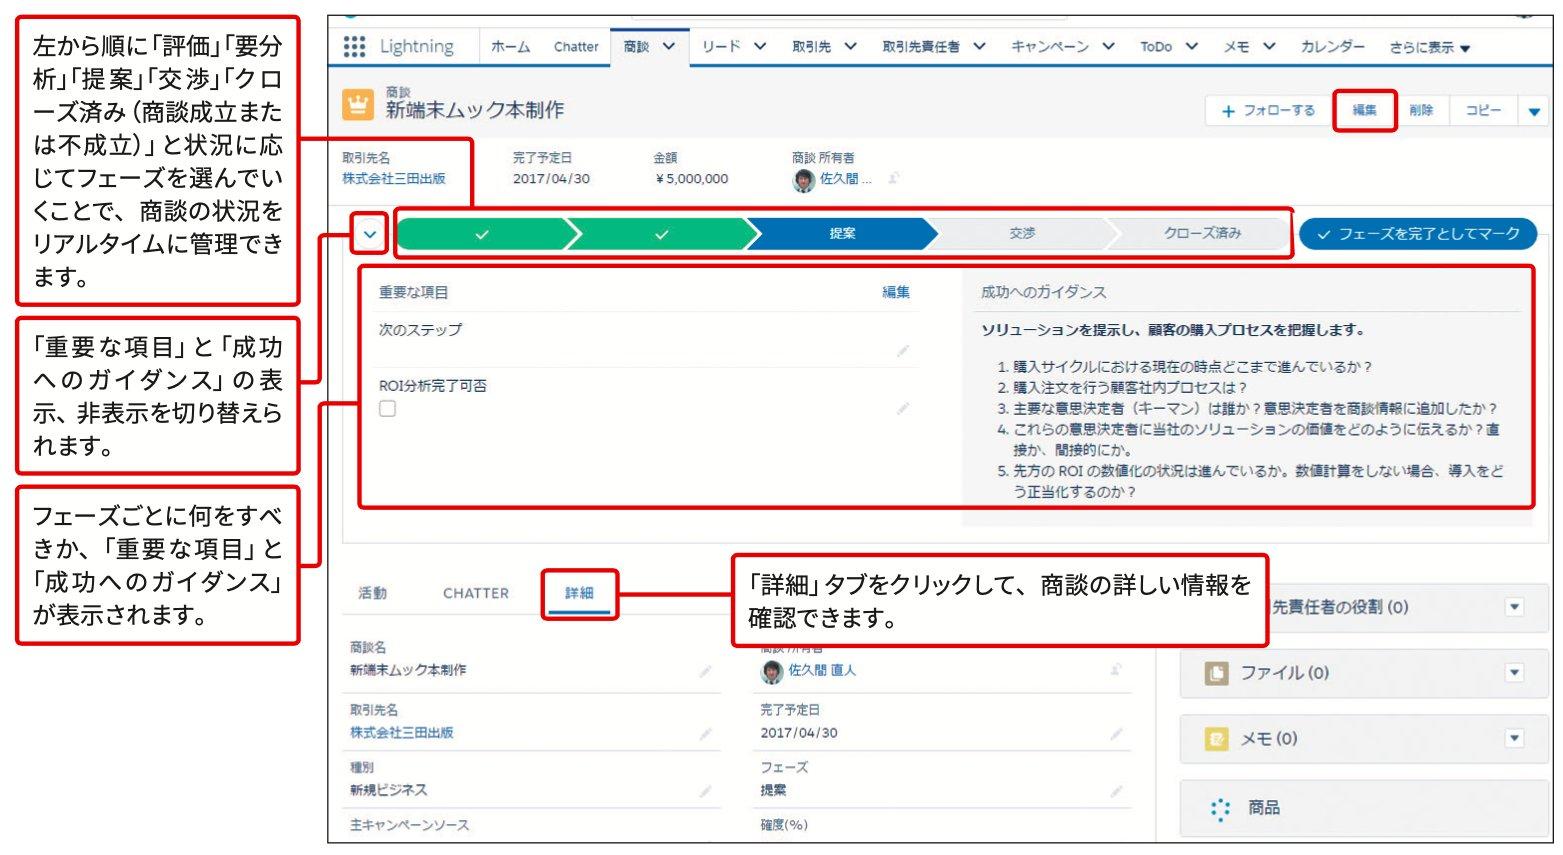Click pencil icon beside 次のステップ field
Screen dimensions: 1563x855
(x=903, y=351)
